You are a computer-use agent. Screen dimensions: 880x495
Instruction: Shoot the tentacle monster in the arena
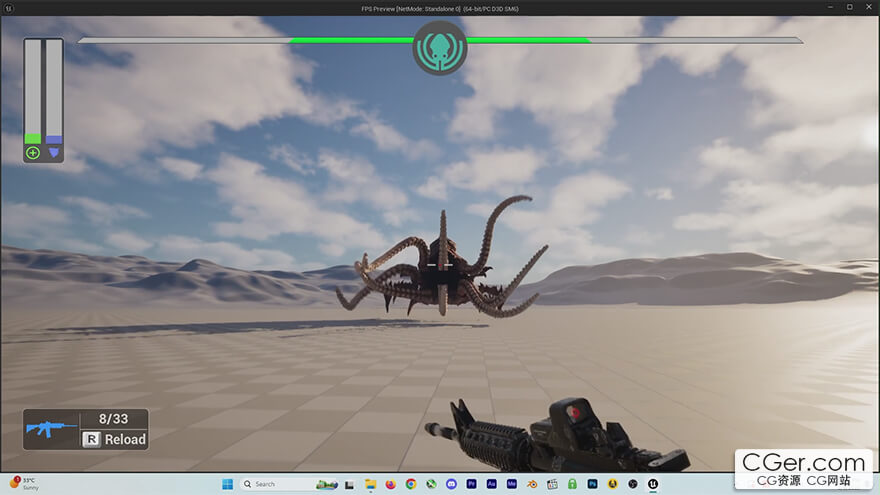coord(440,270)
